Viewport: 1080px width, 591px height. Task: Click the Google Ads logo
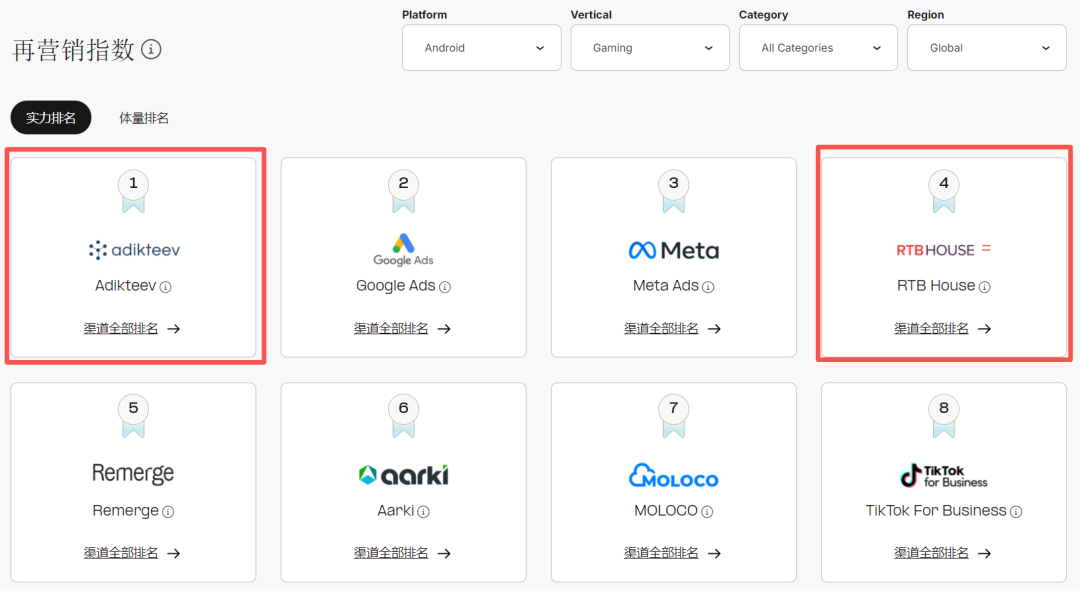tap(404, 250)
